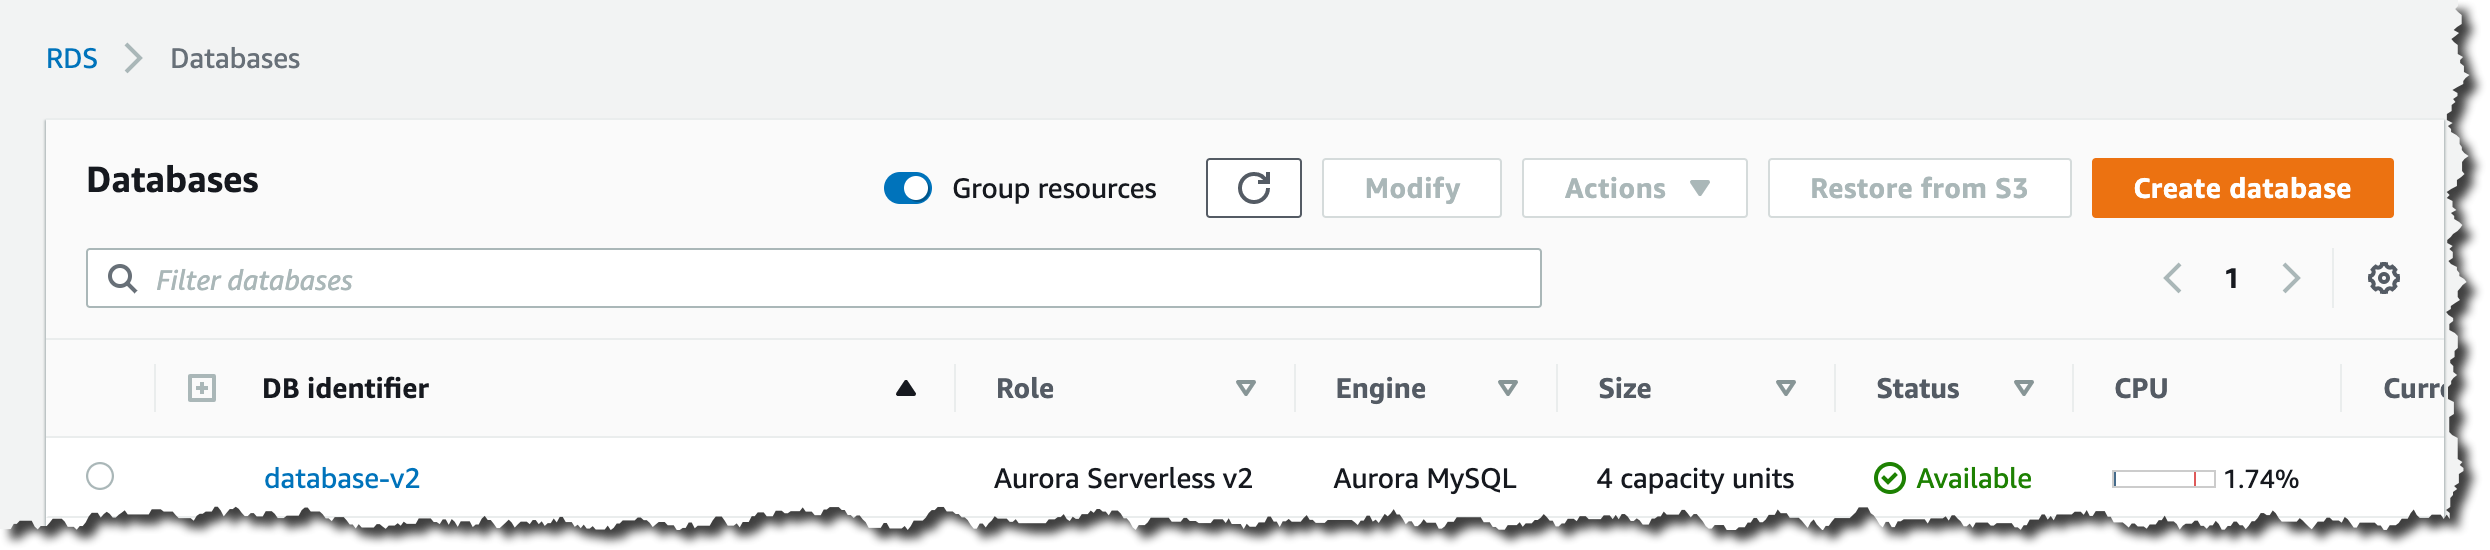Open table preferences gear icon
Image resolution: width=2490 pixels, height=550 pixels.
2383,278
